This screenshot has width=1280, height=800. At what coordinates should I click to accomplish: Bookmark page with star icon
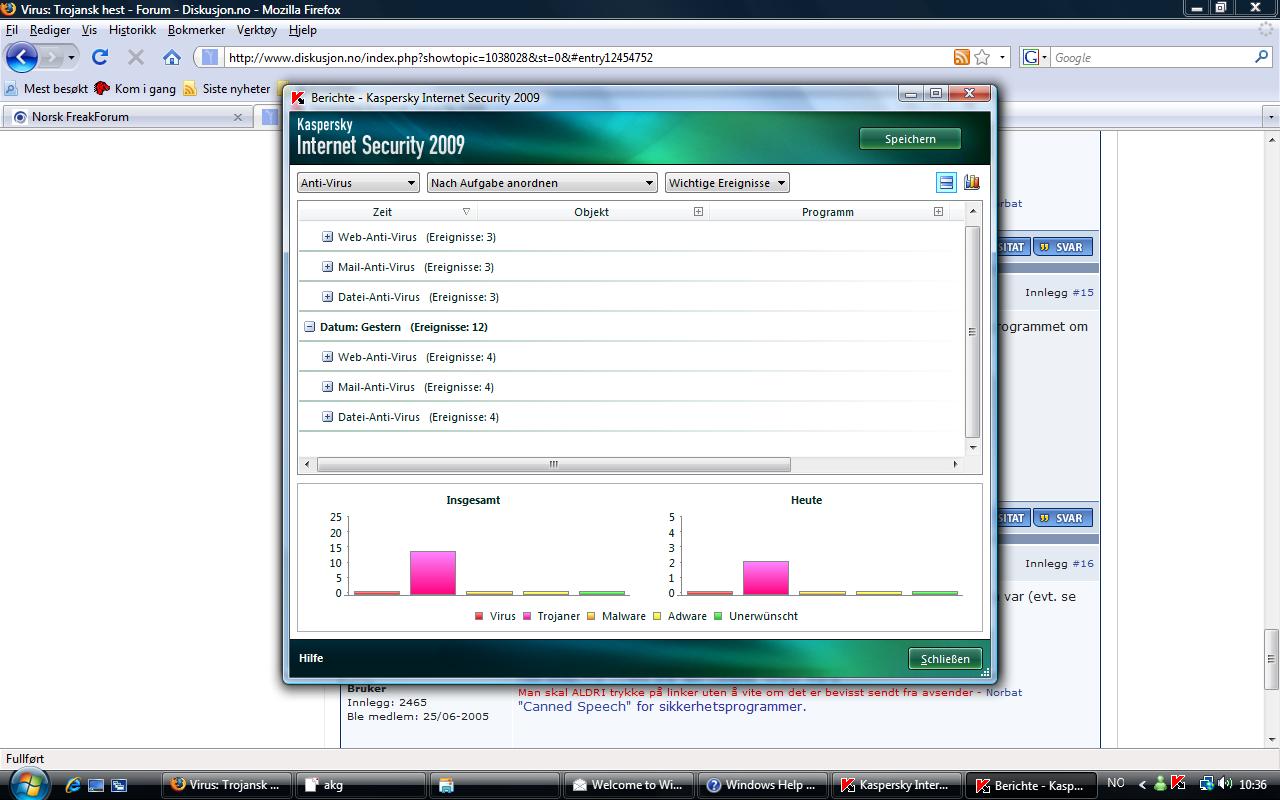[x=982, y=57]
